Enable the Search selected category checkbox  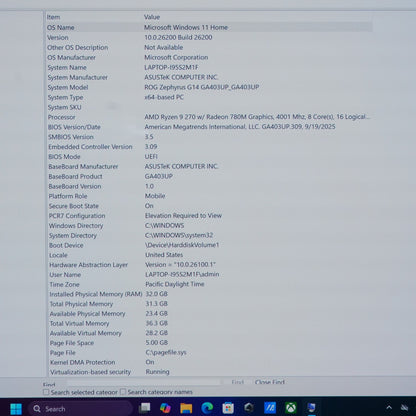[46, 392]
